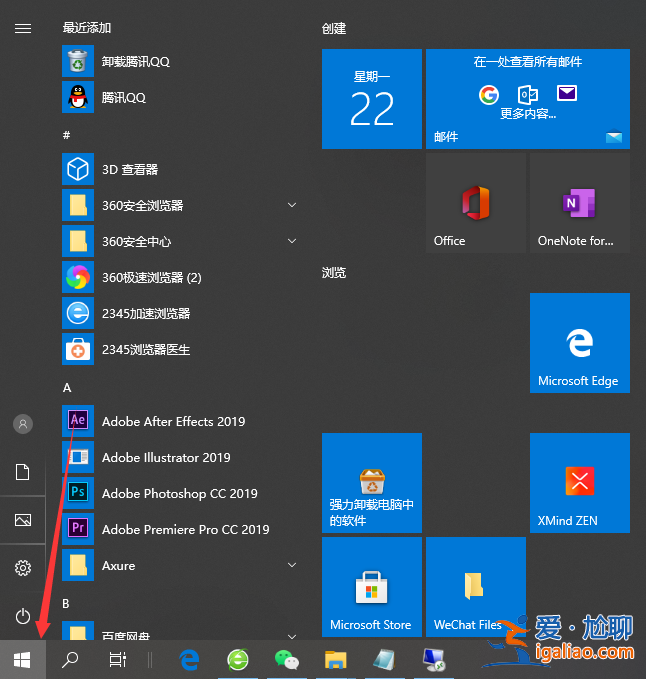Open Adobe Photoshop CC 2019 Ps icon
Screen dimensions: 646x679
coord(78,493)
